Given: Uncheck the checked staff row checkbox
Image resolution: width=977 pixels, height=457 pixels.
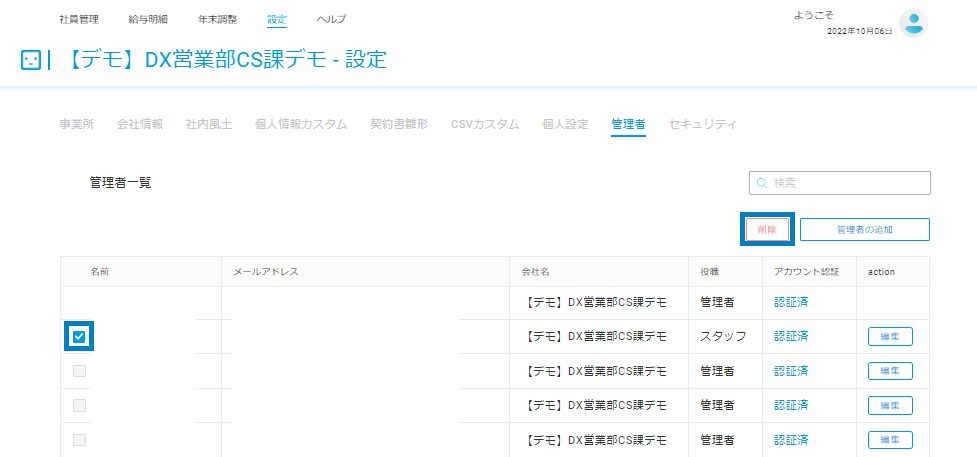Looking at the screenshot, I should [x=79, y=337].
